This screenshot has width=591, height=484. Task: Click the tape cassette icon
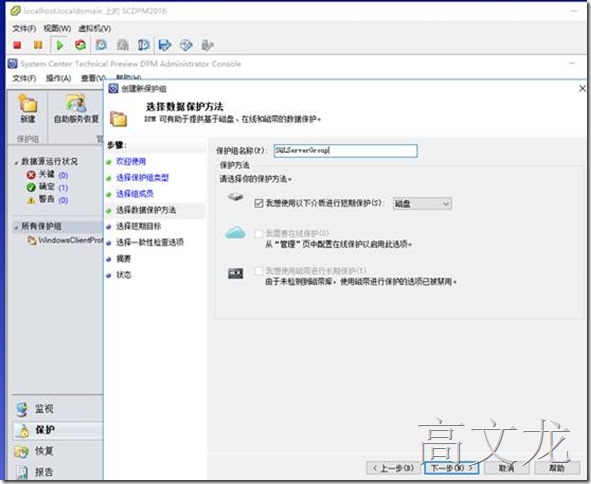236,273
